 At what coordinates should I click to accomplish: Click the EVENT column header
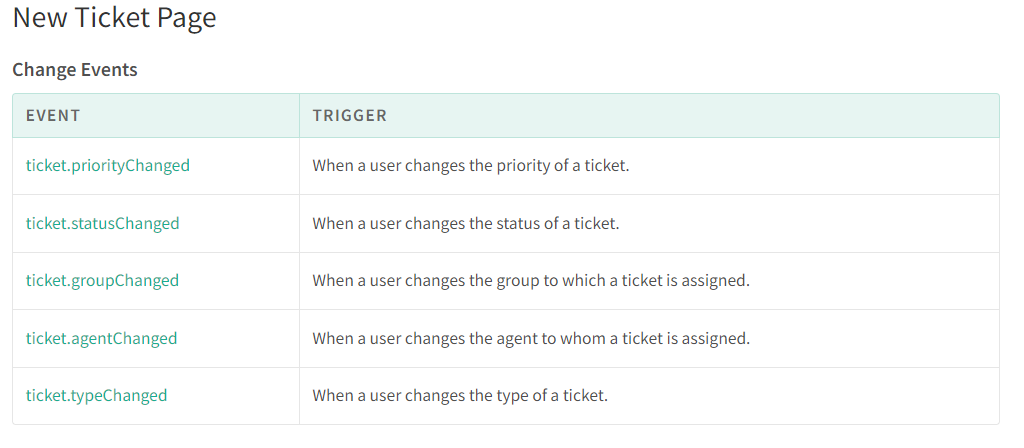(53, 116)
